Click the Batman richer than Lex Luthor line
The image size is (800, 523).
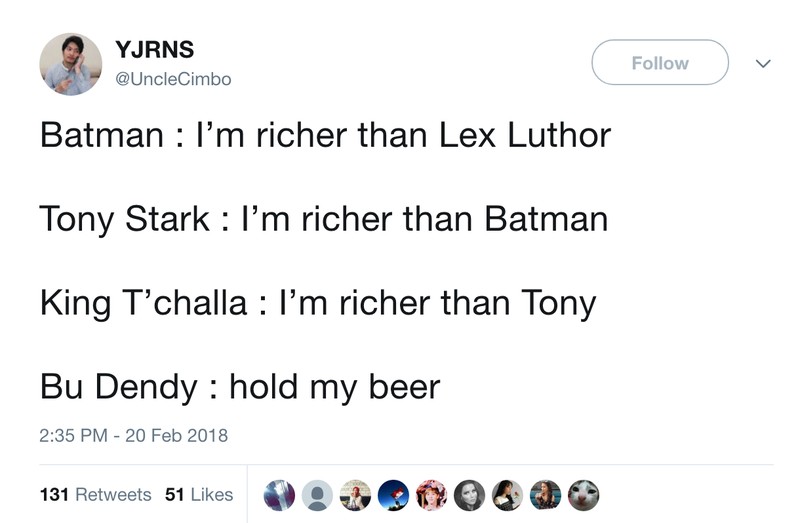[x=325, y=134]
